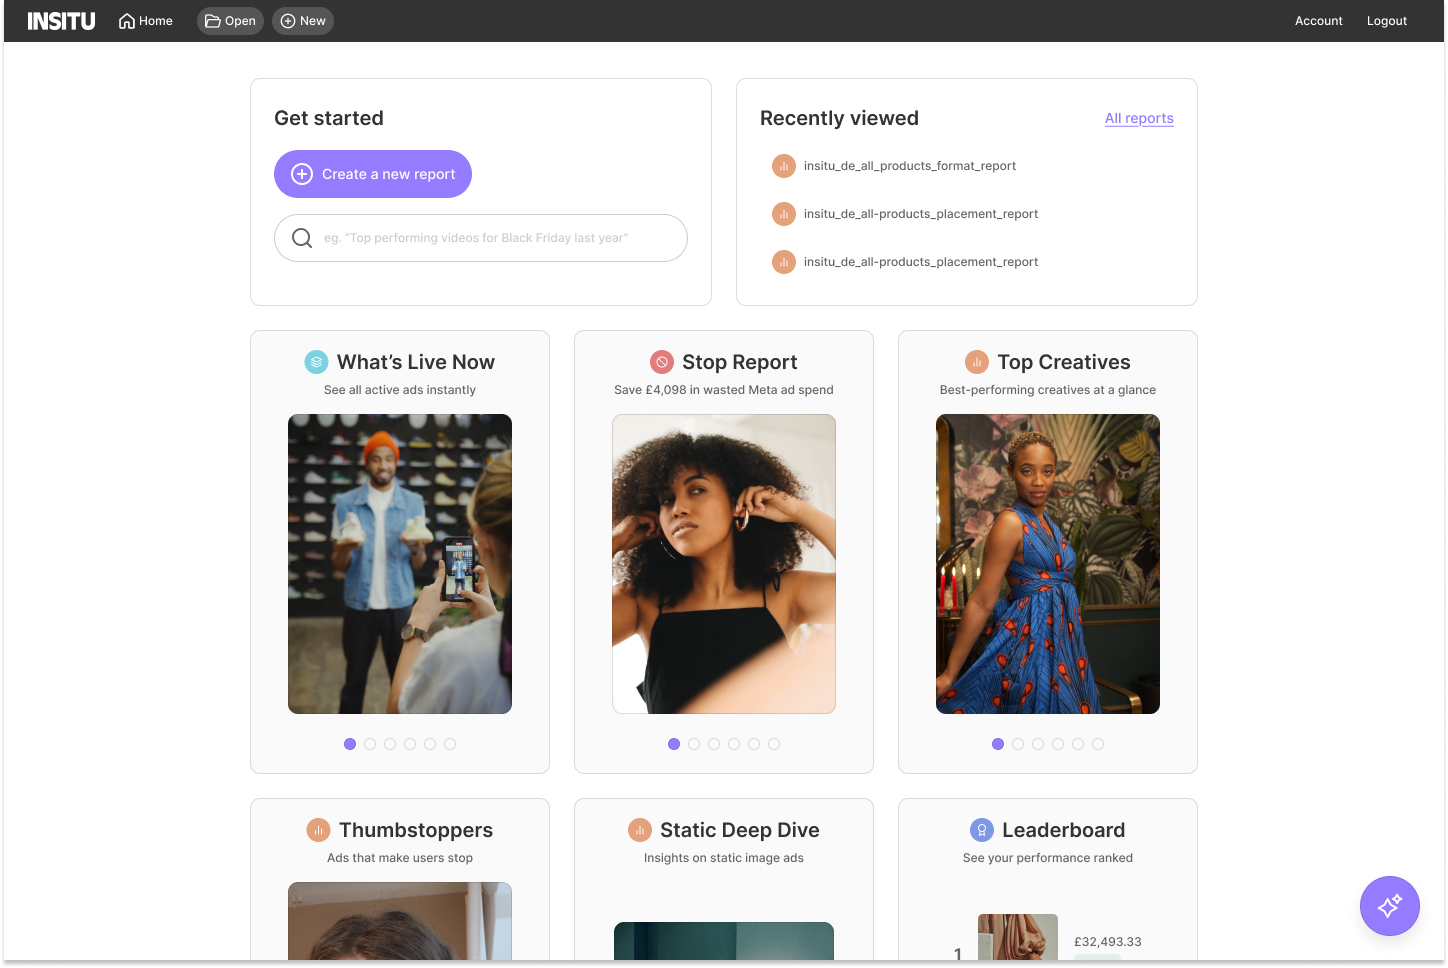Click the What's Live Now layers icon

pyautogui.click(x=316, y=362)
